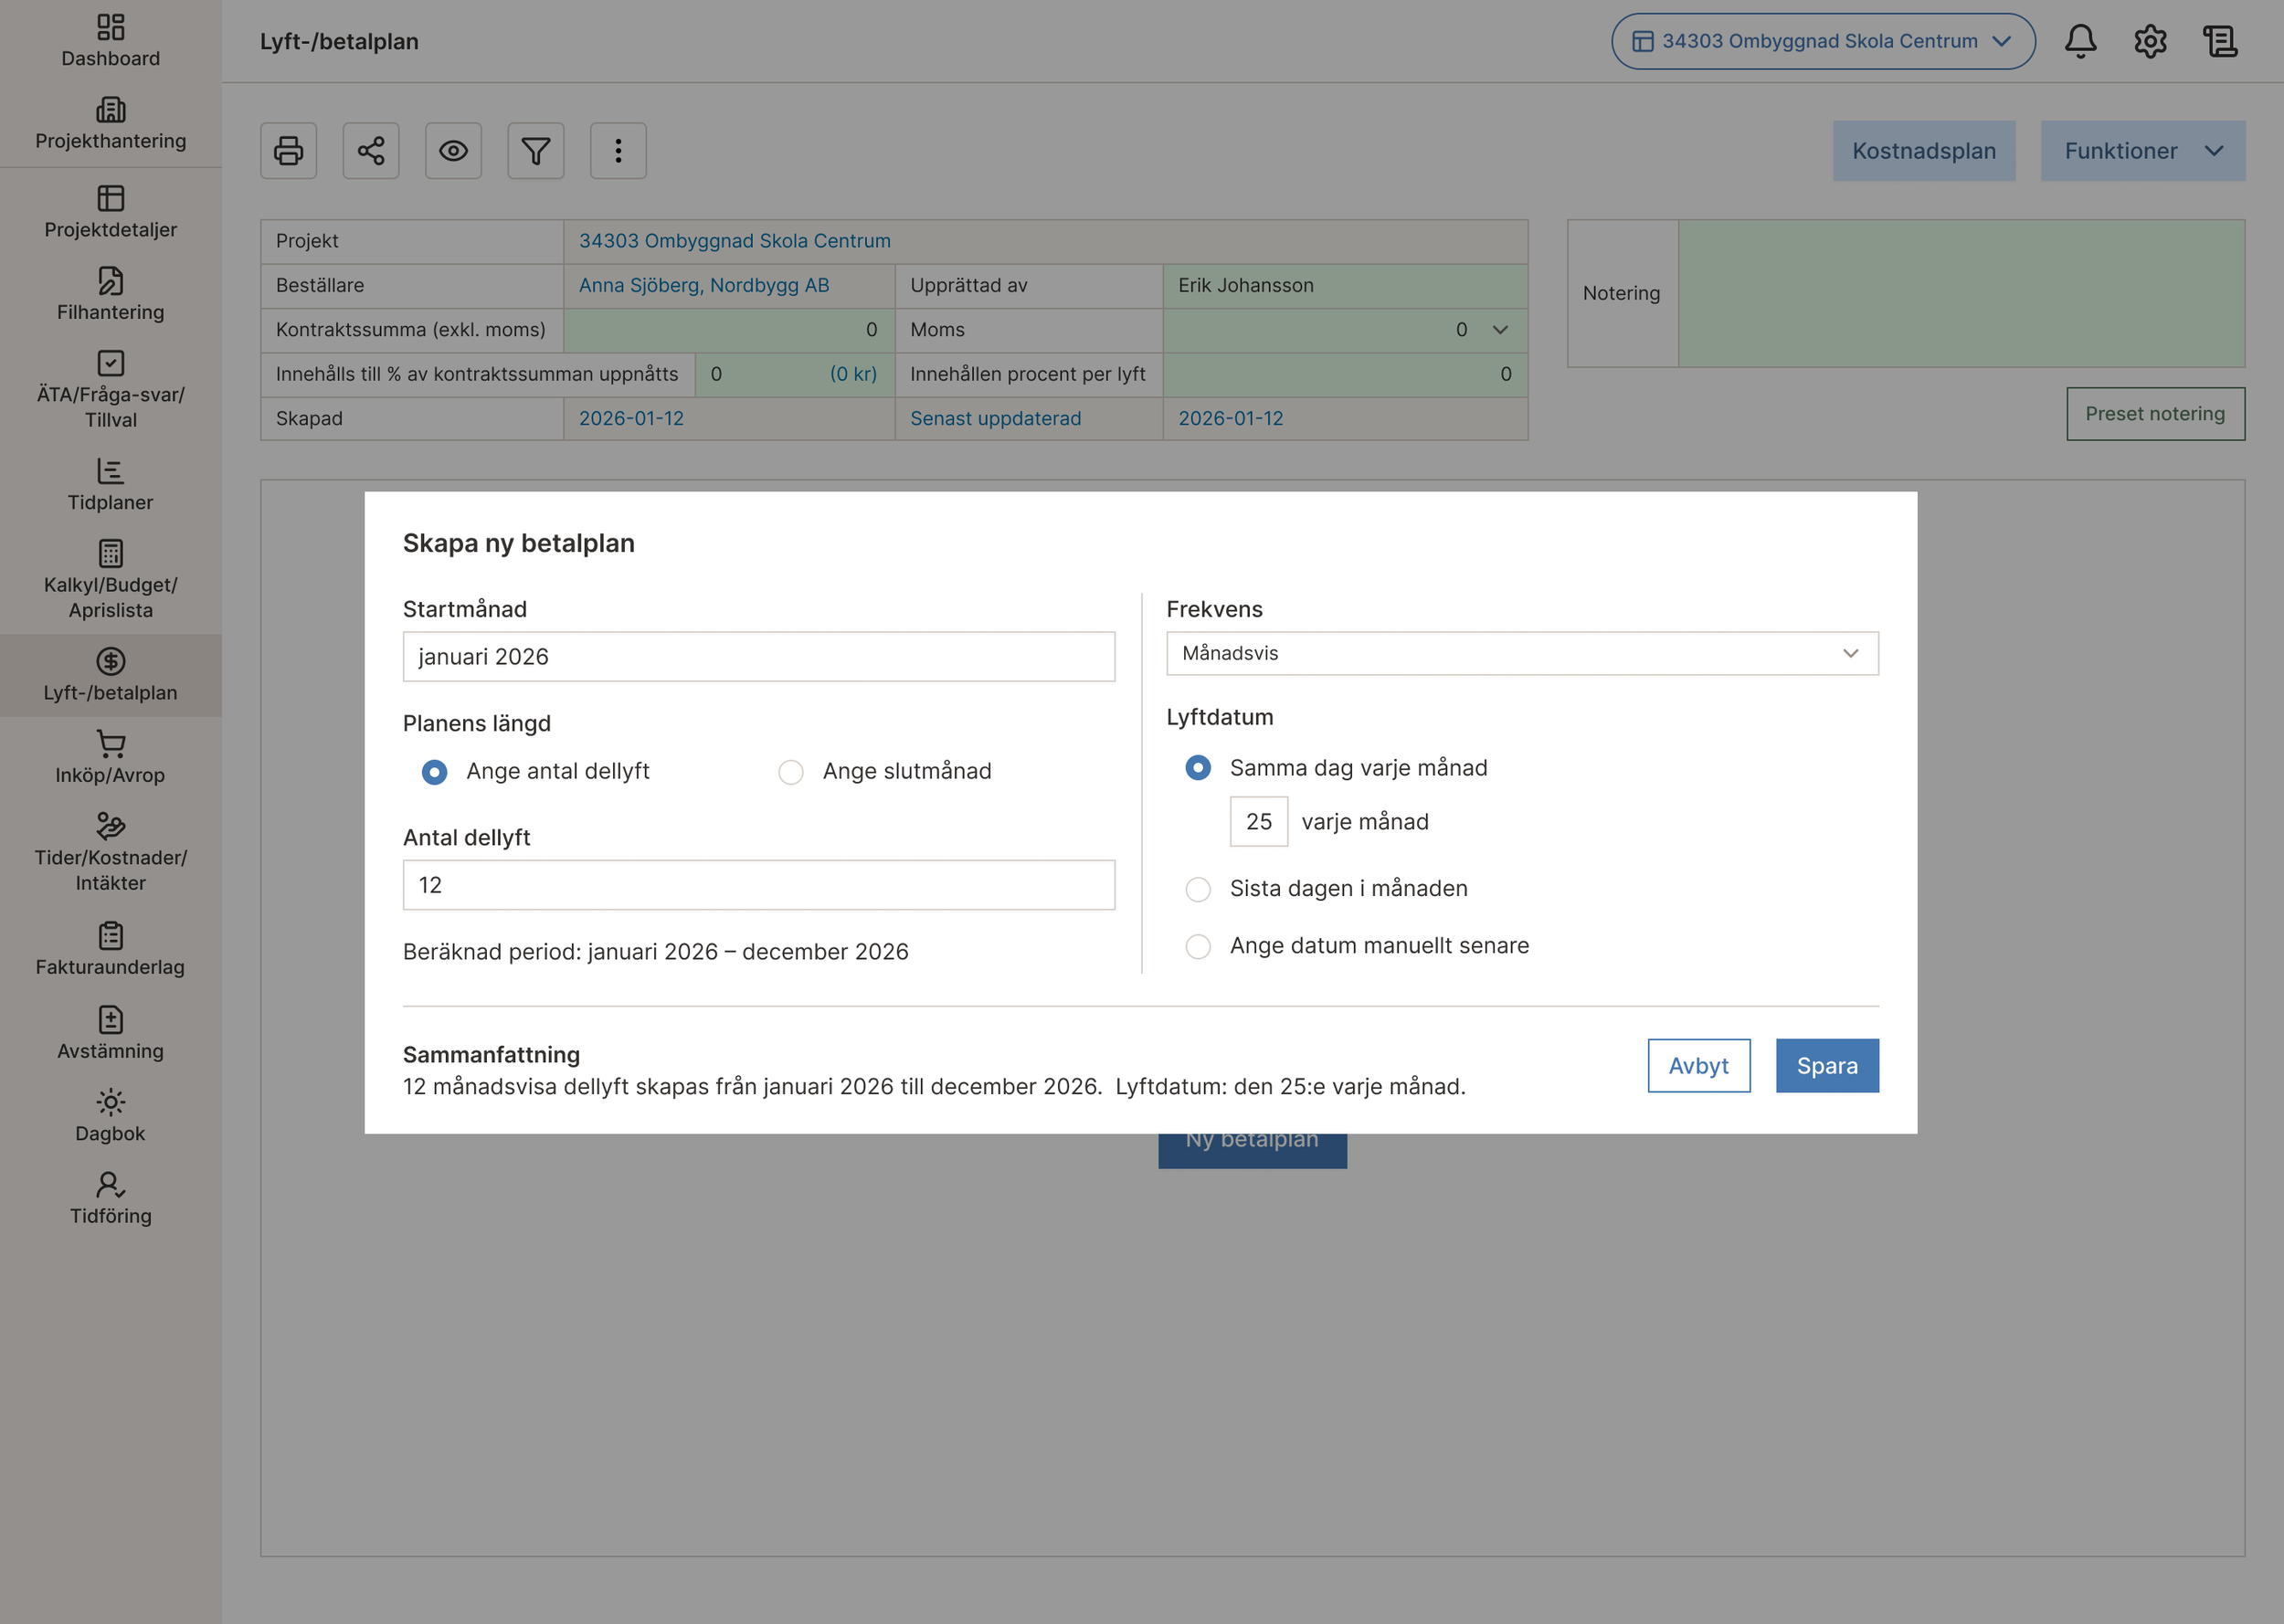The width and height of the screenshot is (2284, 1624).
Task: Click the share icon in the toolbar
Action: tap(371, 151)
